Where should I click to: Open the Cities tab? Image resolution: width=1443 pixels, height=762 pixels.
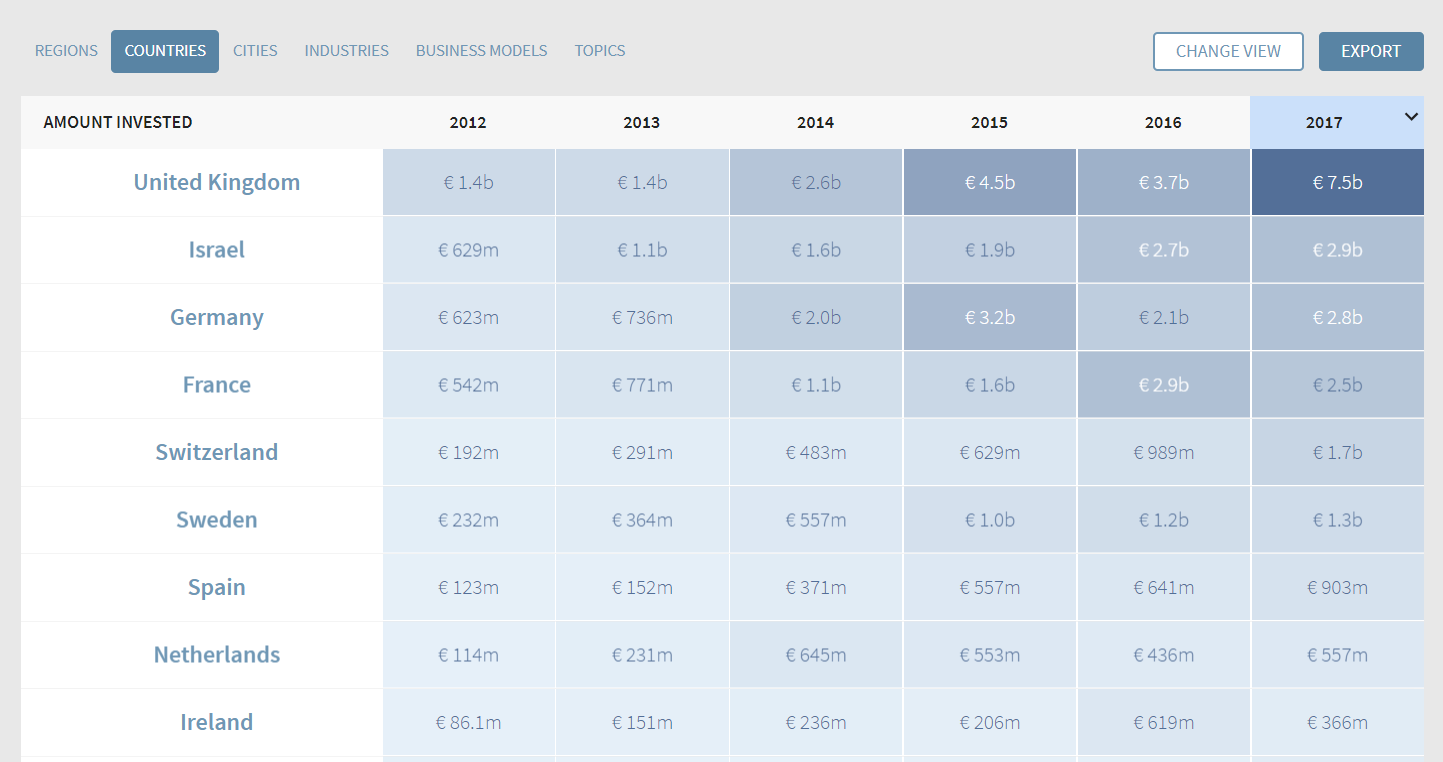coord(255,51)
